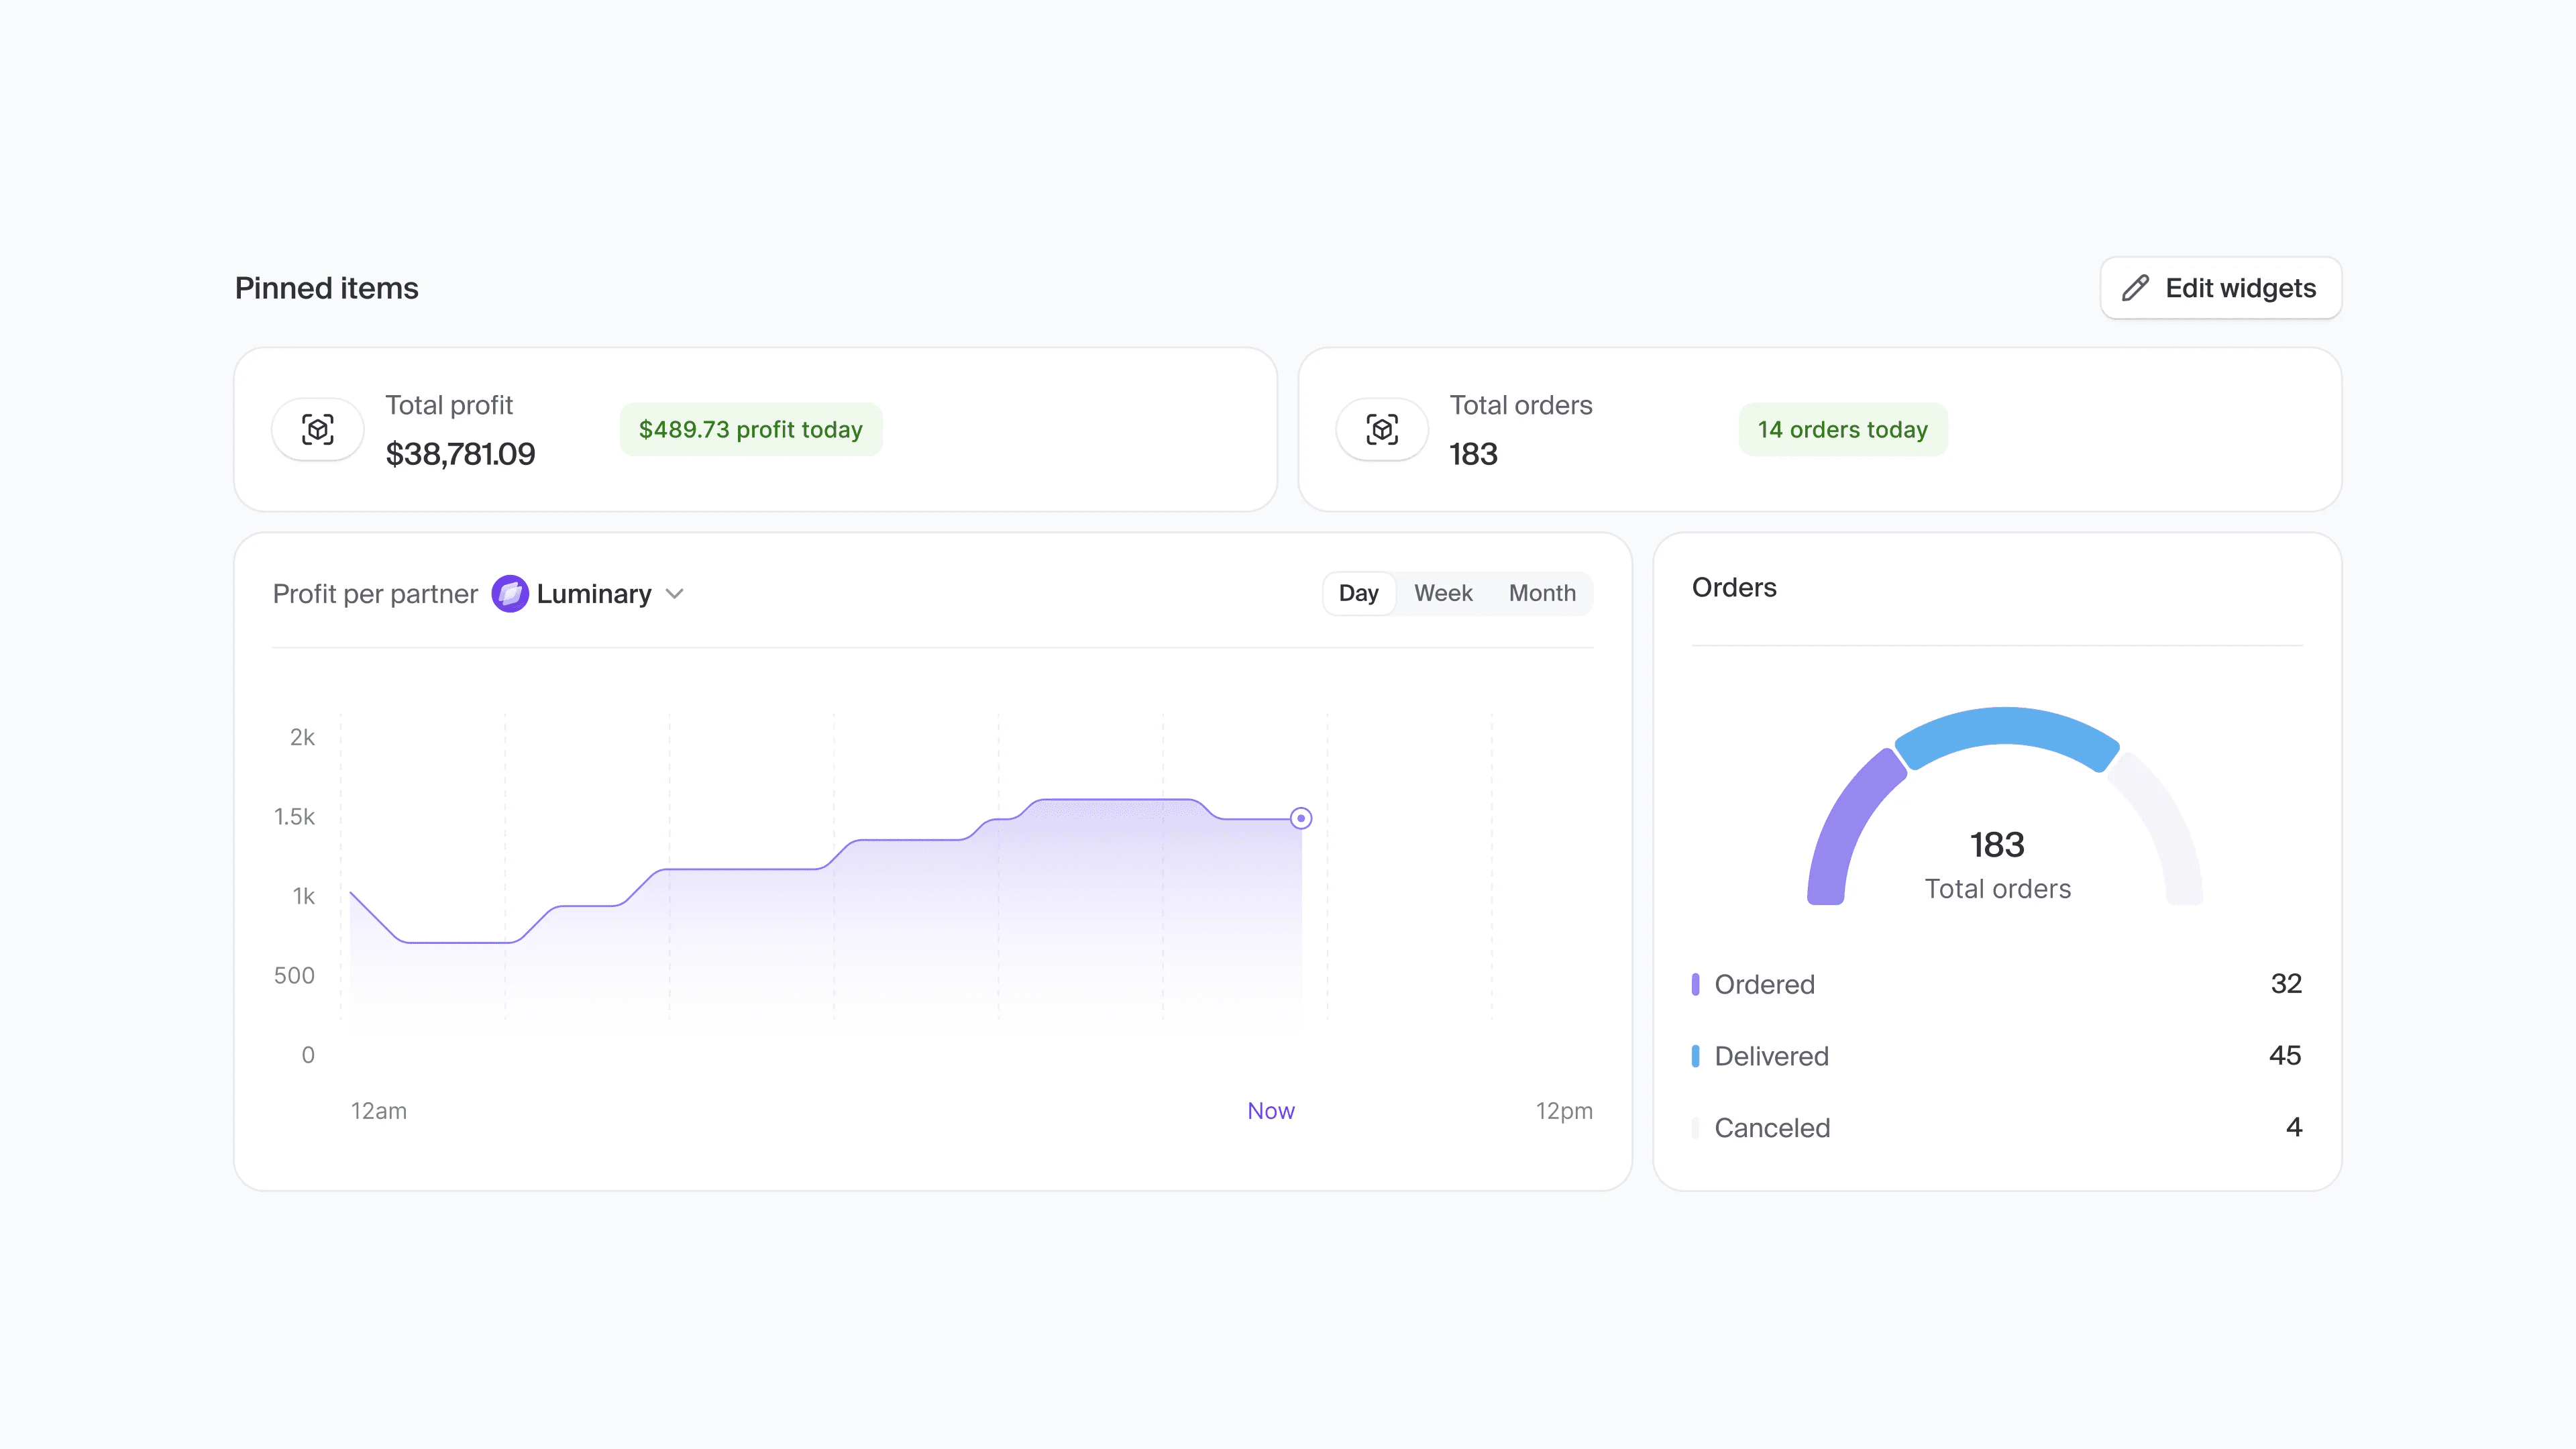Click the 2k y-axis label
Viewport: 2576px width, 1449px height.
(302, 737)
